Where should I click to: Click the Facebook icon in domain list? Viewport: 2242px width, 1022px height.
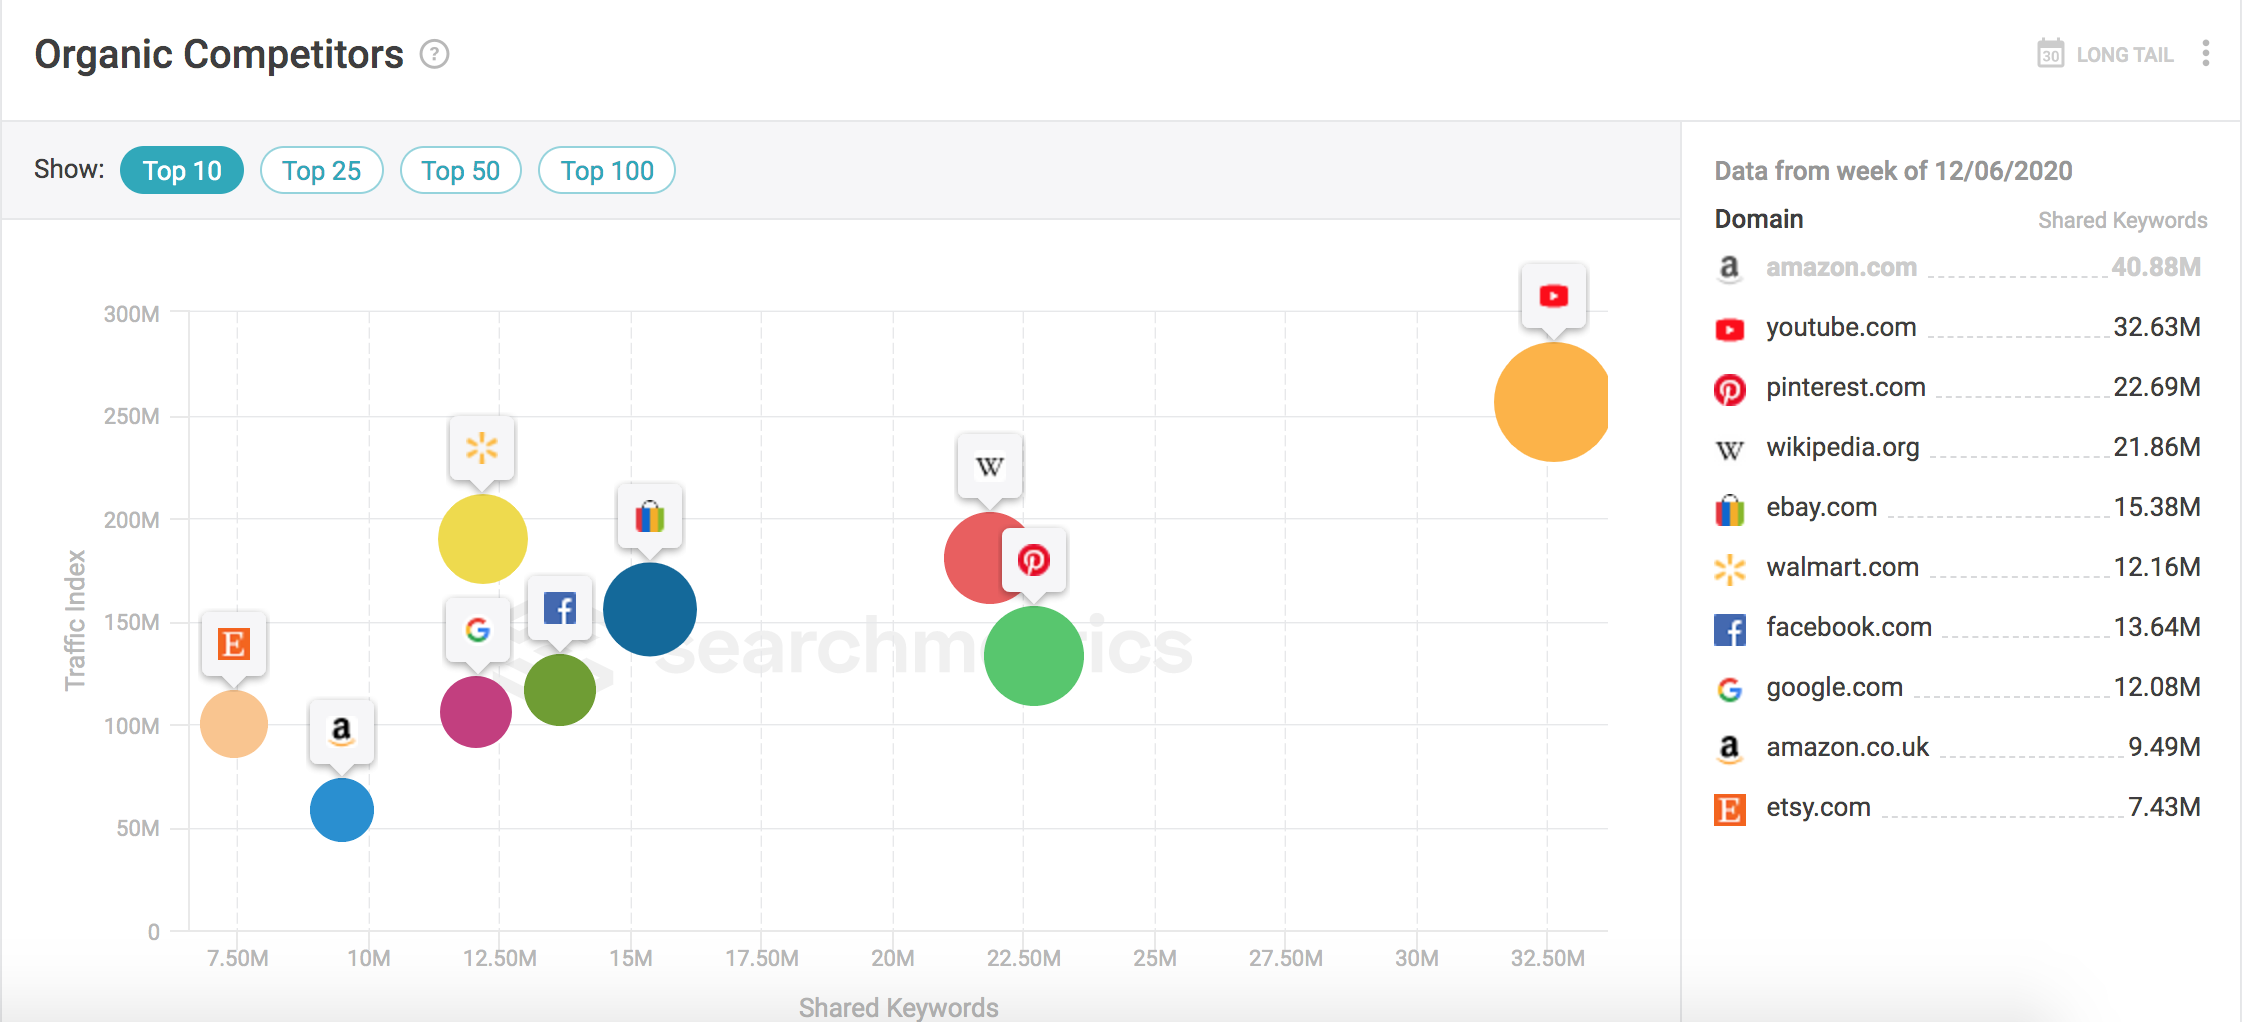tap(1729, 629)
